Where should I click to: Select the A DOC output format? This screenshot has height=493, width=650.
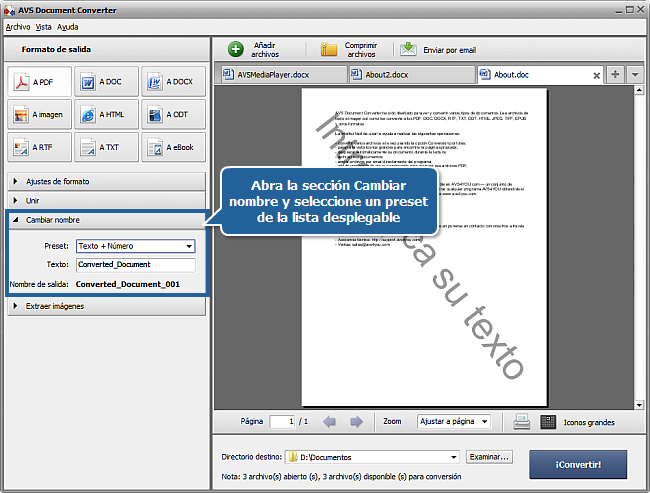pos(107,82)
